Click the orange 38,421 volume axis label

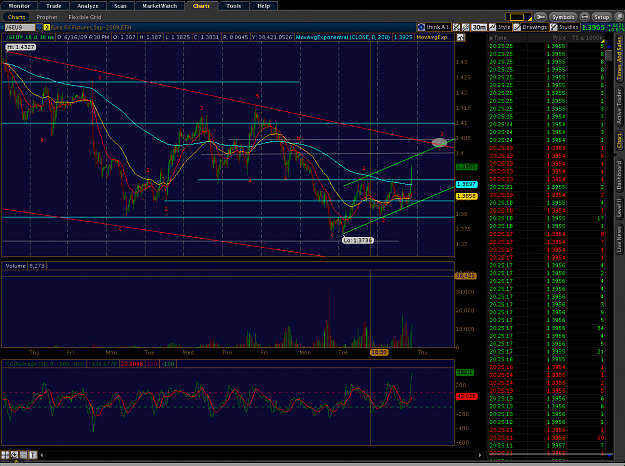pyautogui.click(x=466, y=276)
